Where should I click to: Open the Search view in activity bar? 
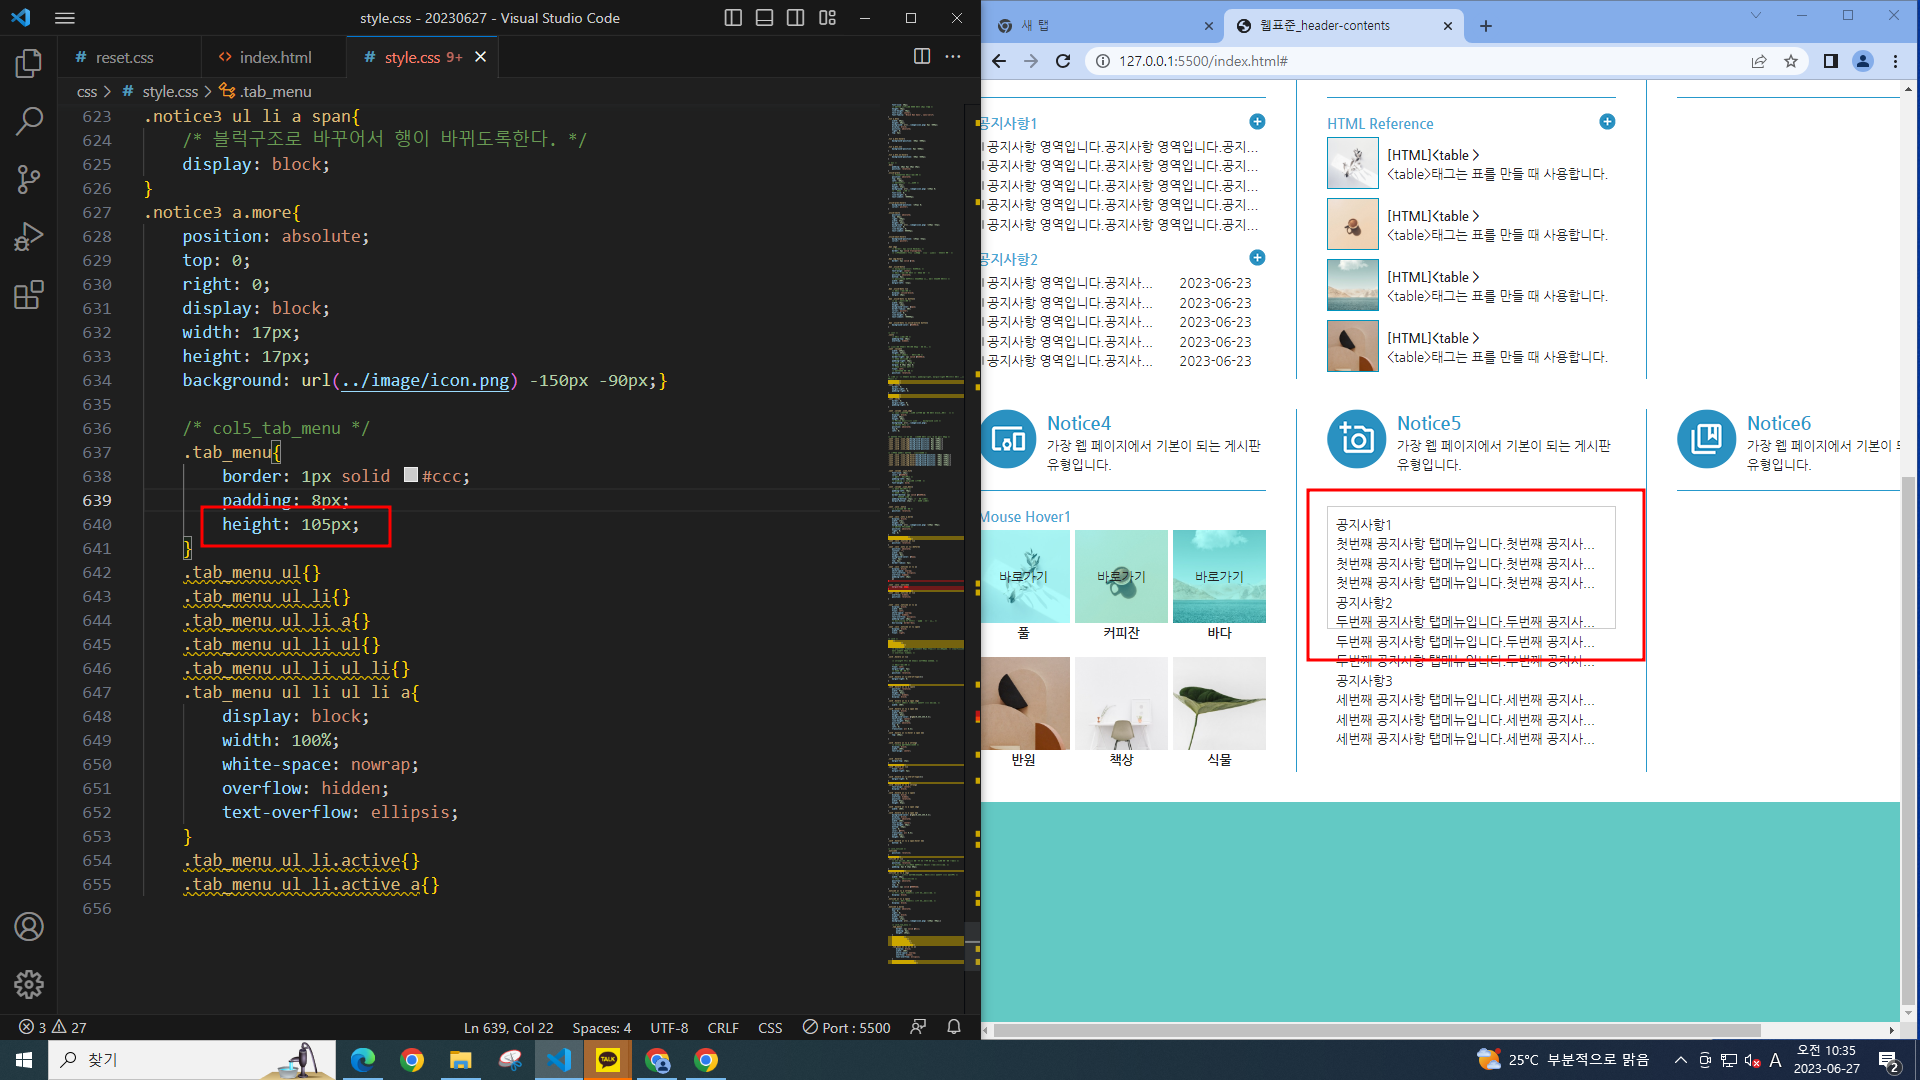pos(29,121)
